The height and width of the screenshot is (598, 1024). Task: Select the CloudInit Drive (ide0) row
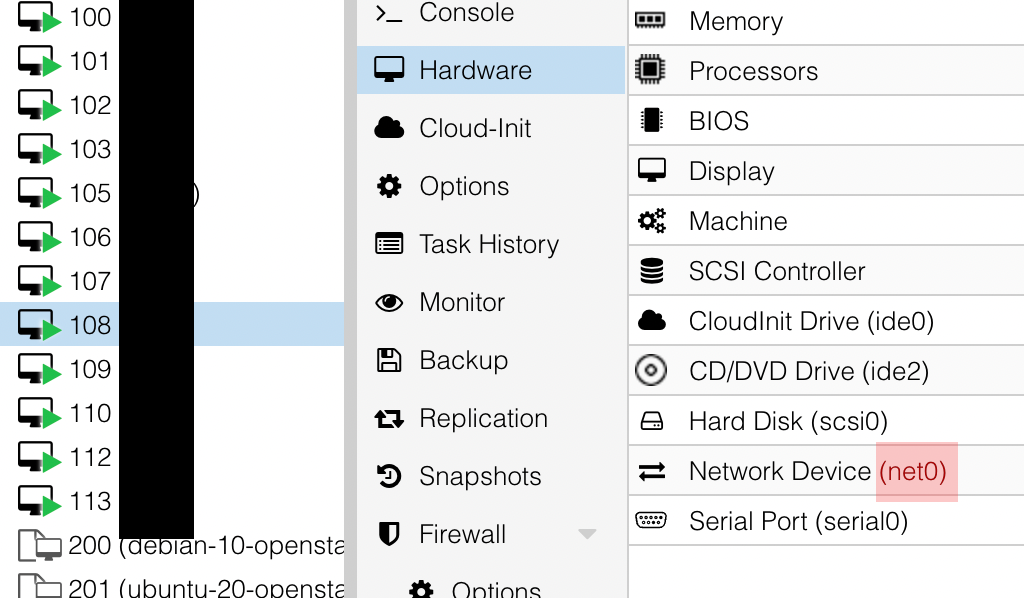point(810,321)
